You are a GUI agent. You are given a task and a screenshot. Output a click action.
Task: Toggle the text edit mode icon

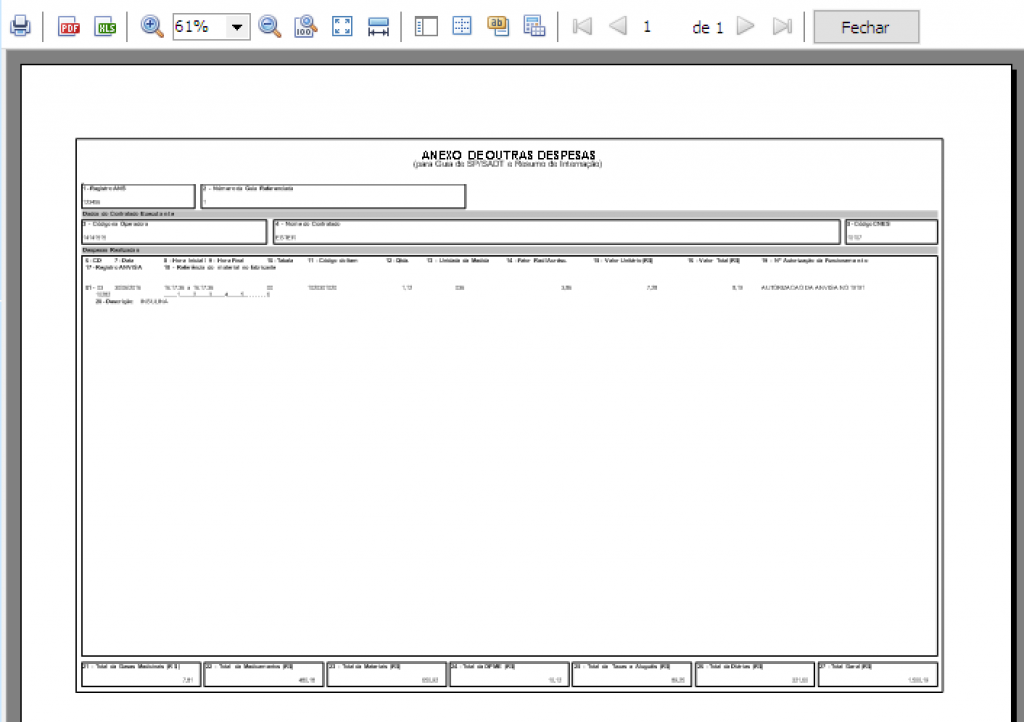click(x=498, y=27)
